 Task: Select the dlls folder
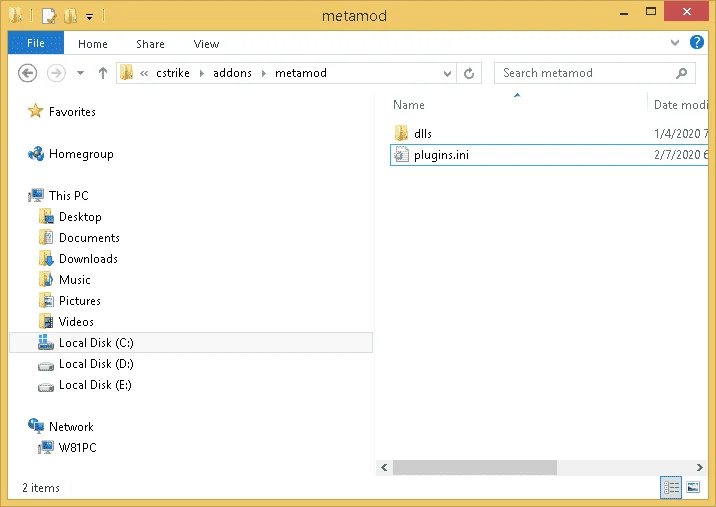point(423,133)
